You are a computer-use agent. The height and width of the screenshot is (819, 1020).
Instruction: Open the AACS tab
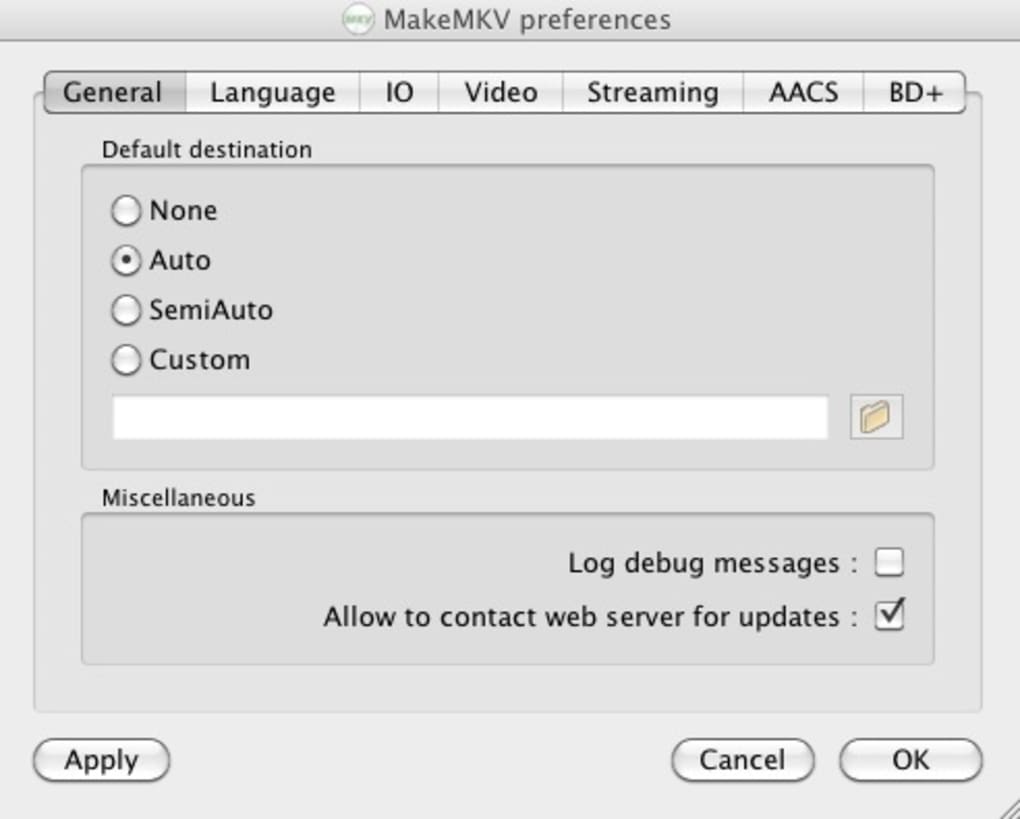(x=803, y=93)
